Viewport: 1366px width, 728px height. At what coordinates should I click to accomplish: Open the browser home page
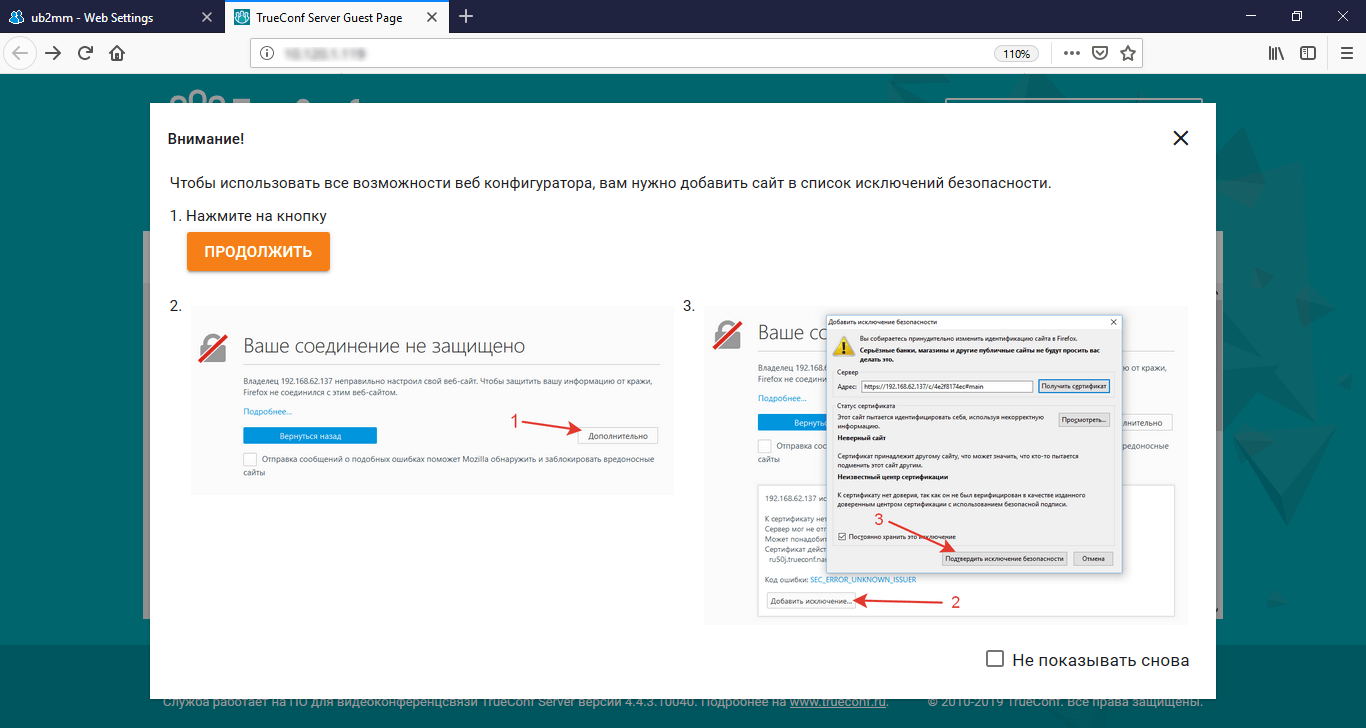point(117,53)
